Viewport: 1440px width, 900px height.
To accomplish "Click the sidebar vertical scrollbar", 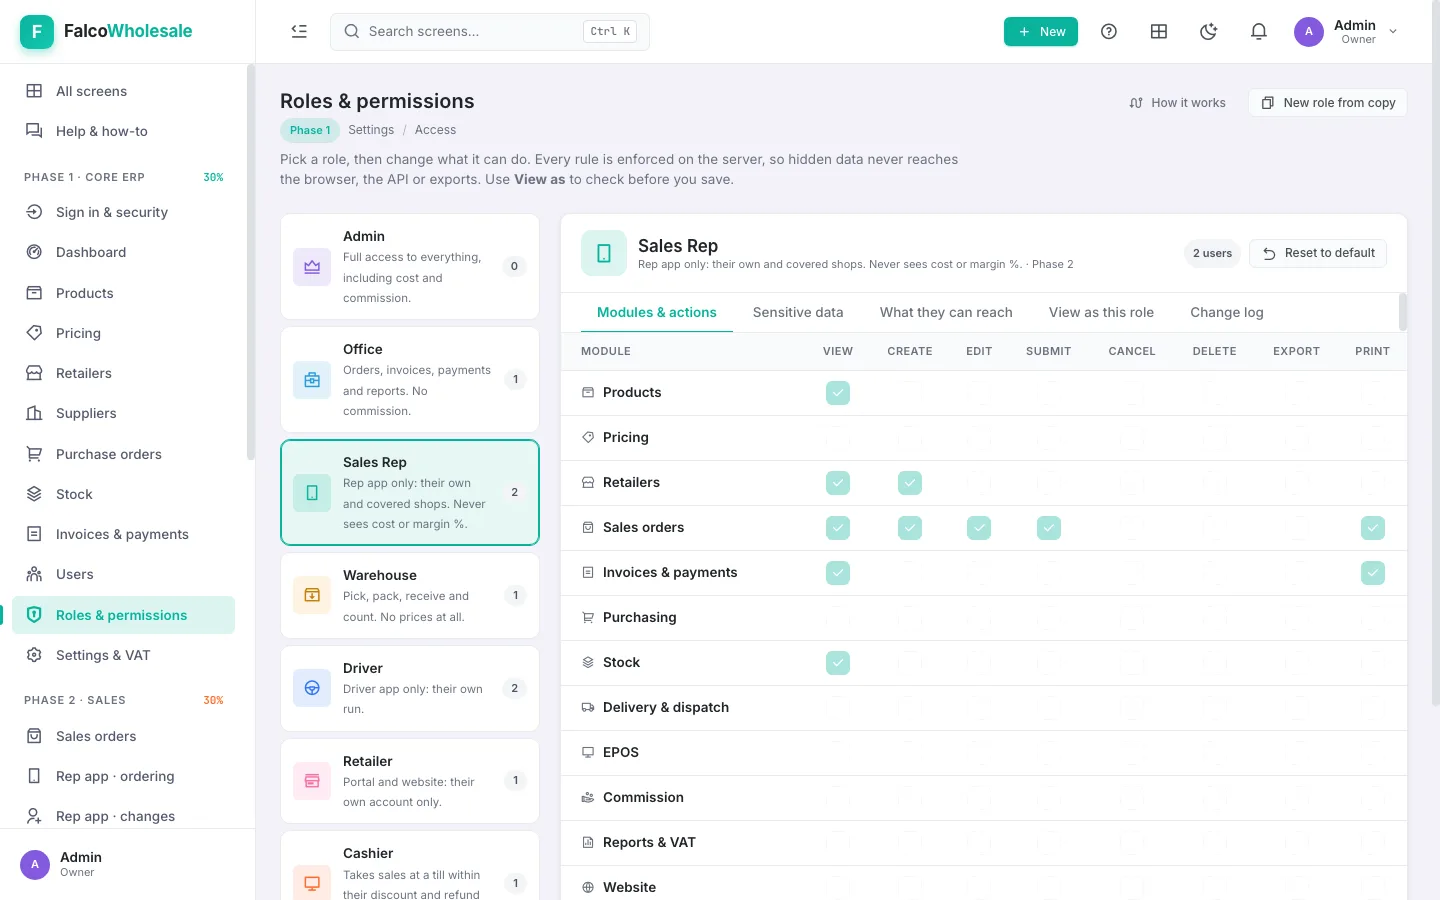I will click(x=251, y=262).
